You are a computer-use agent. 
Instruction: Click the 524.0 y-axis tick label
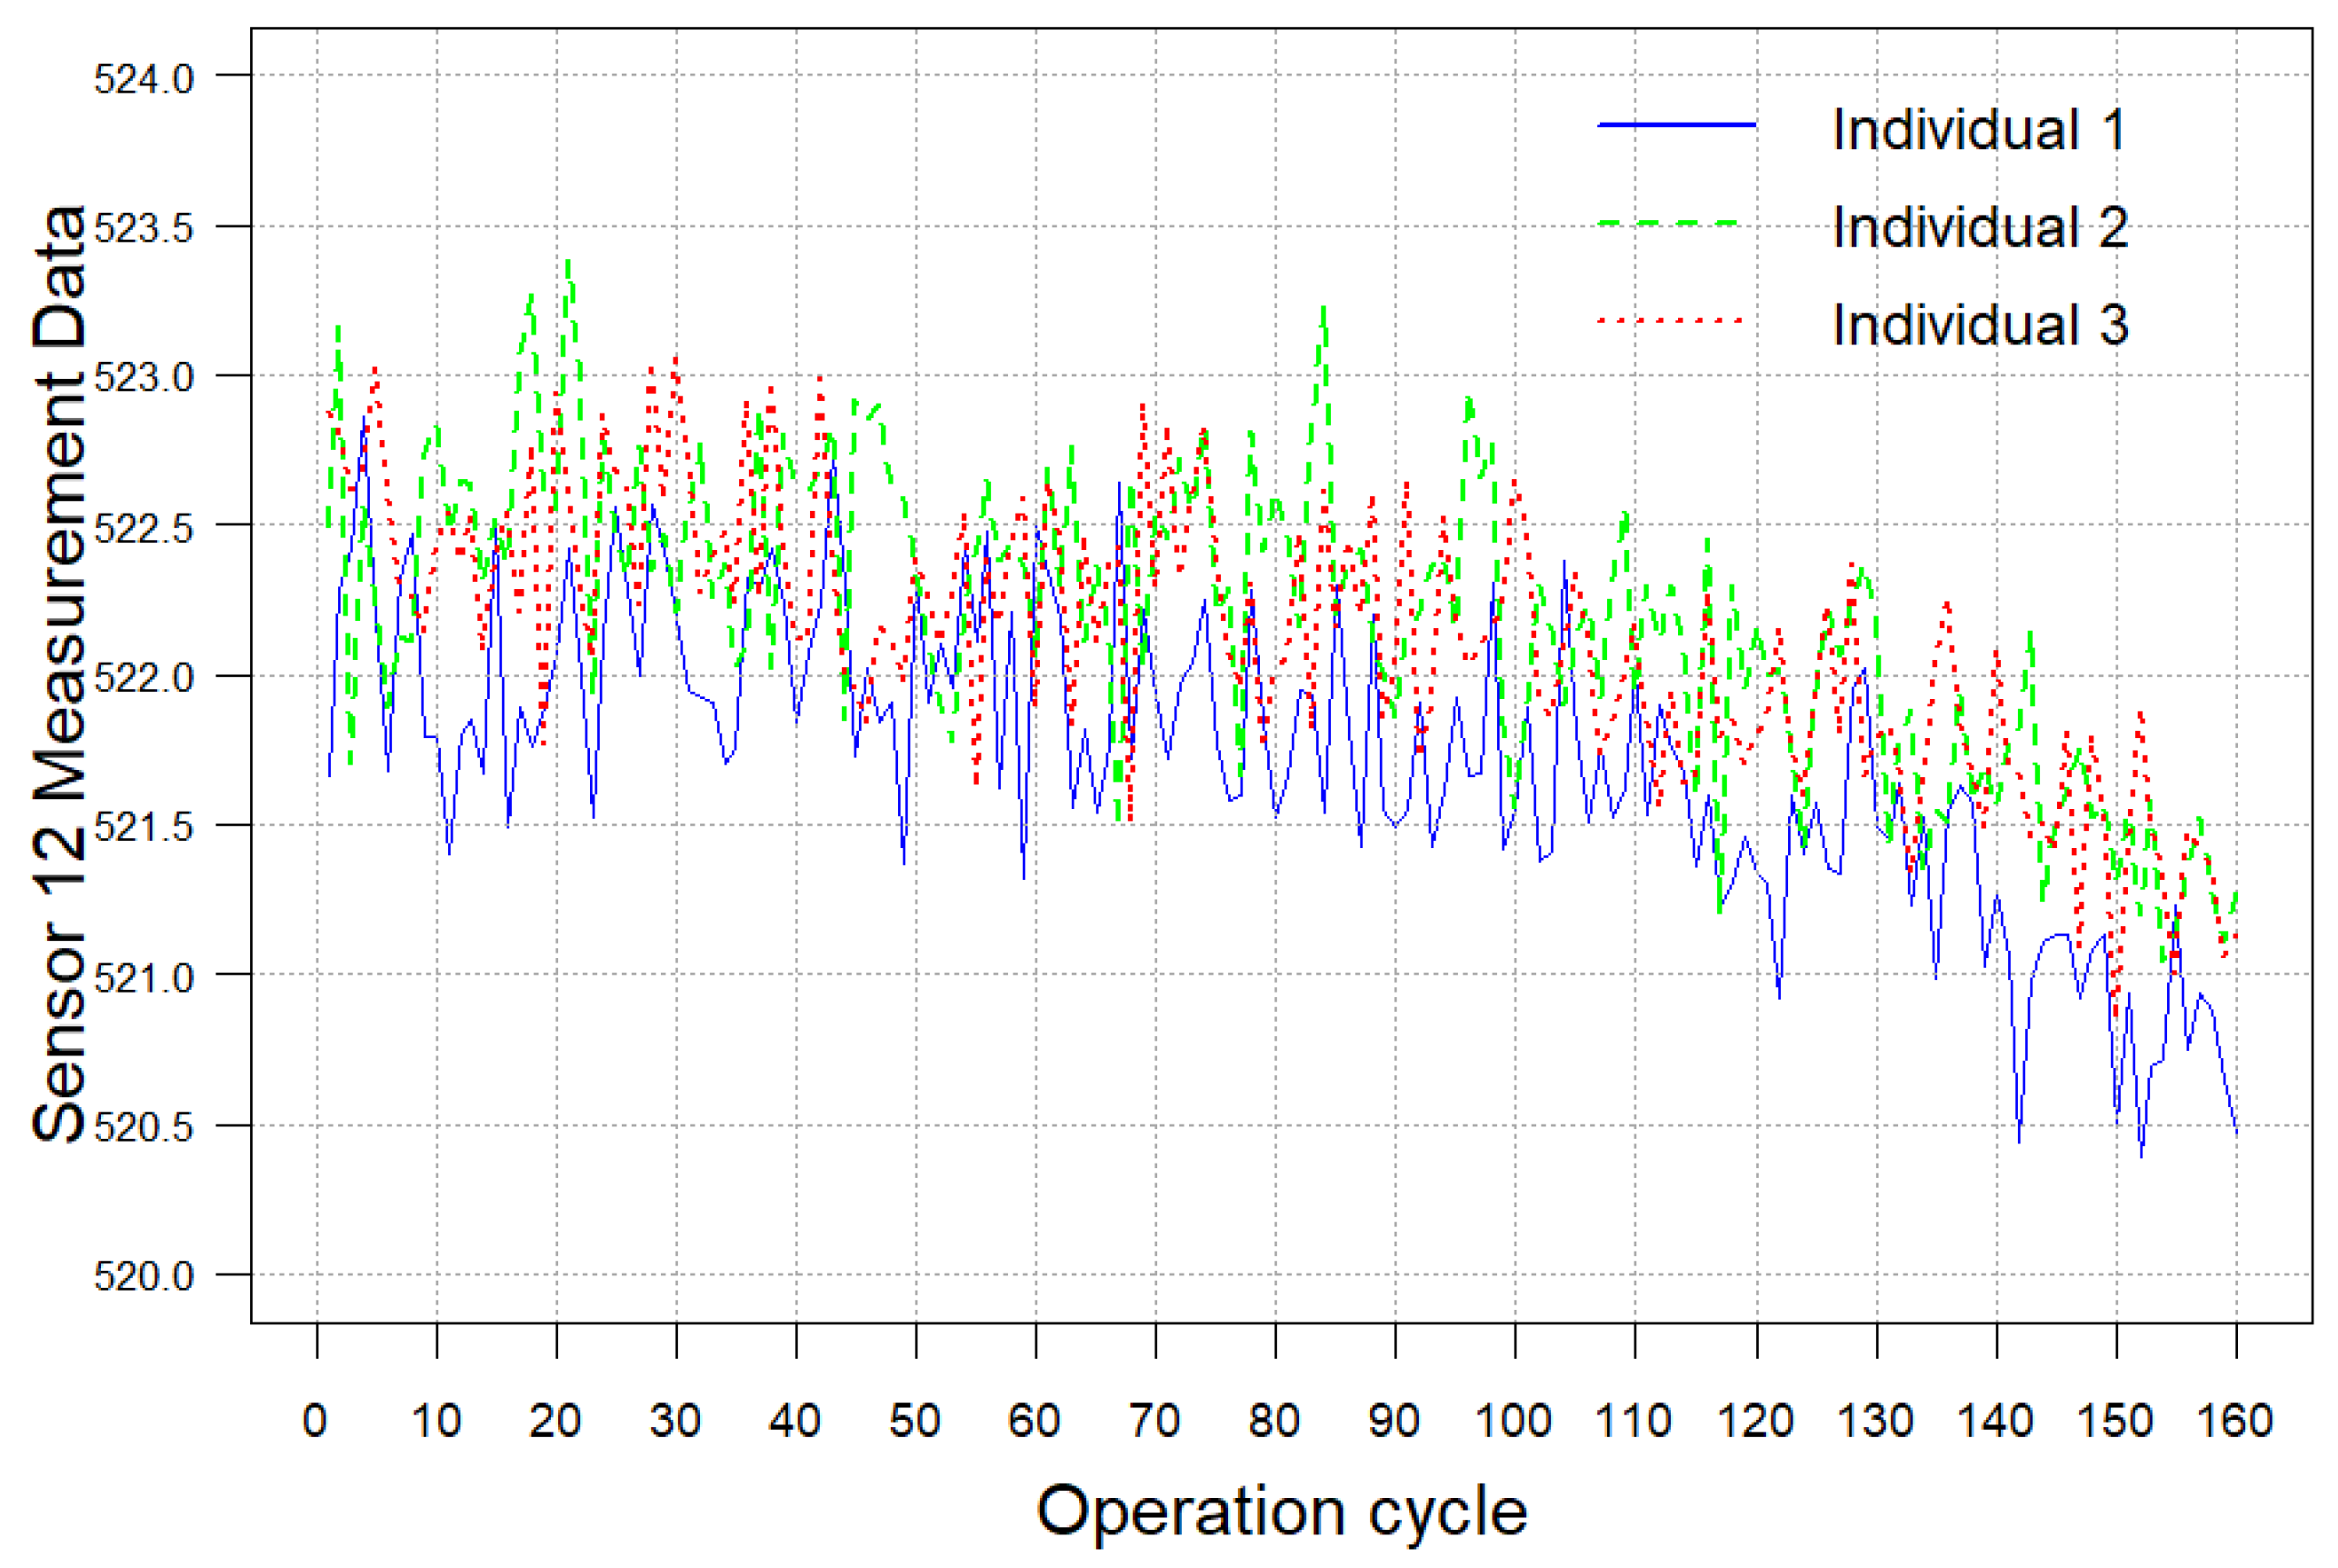click(144, 78)
